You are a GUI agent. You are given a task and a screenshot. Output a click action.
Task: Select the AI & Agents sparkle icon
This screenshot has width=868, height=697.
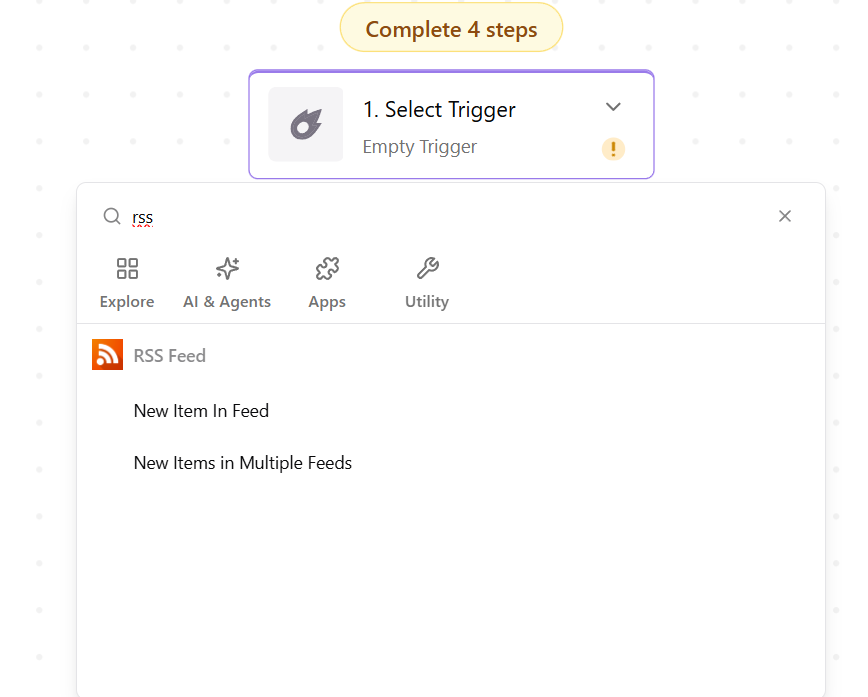pyautogui.click(x=227, y=268)
